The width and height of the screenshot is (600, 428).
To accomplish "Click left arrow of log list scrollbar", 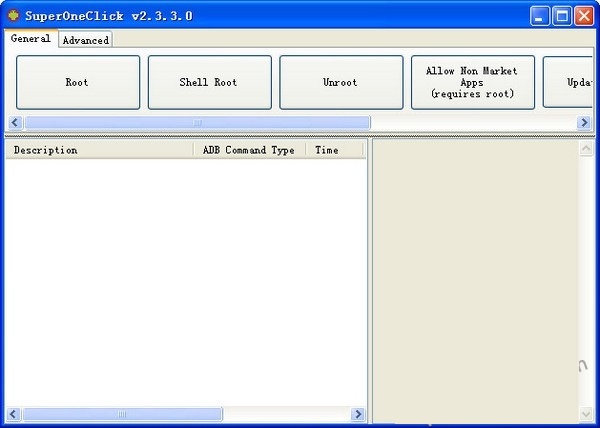I will [x=13, y=414].
